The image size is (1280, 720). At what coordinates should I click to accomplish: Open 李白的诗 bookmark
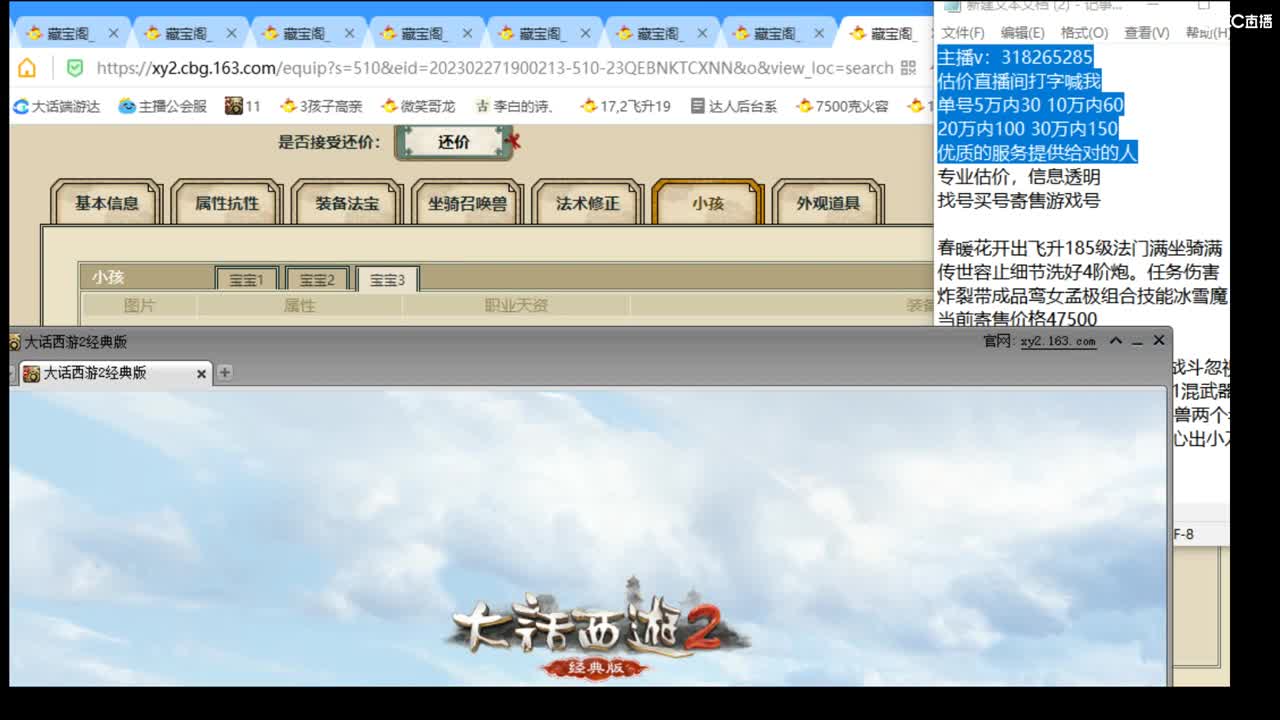[x=514, y=106]
